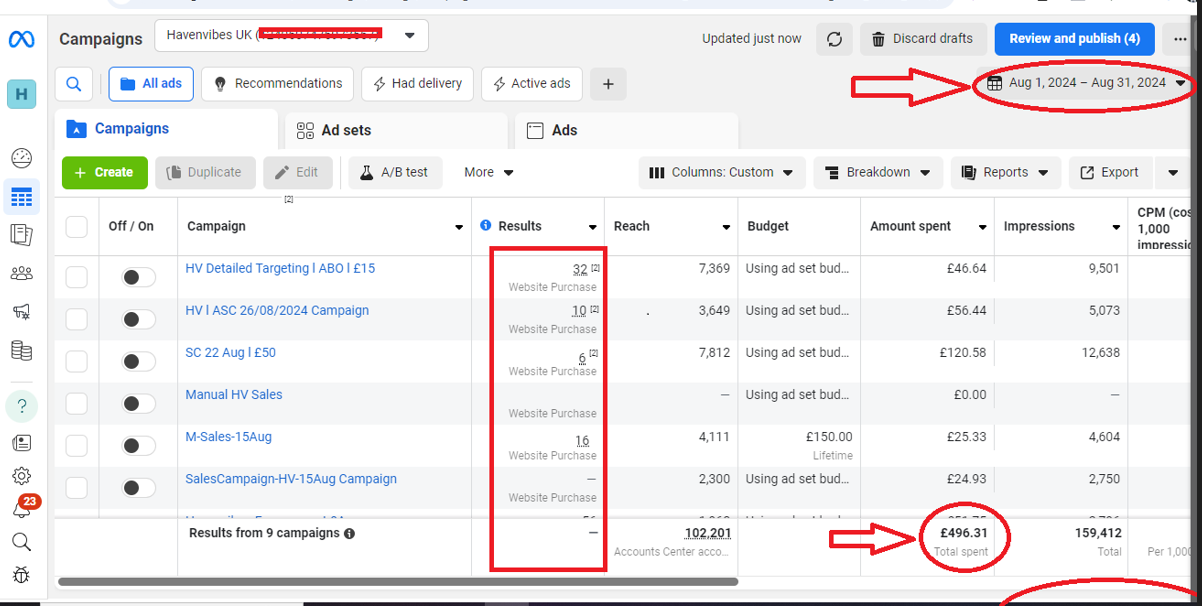
Task: Toggle on HV Detailed Targeting campaign
Action: tap(138, 277)
